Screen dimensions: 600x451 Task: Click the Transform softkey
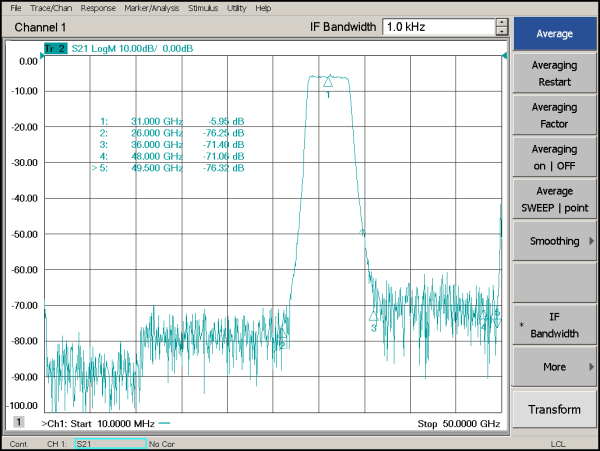click(554, 409)
